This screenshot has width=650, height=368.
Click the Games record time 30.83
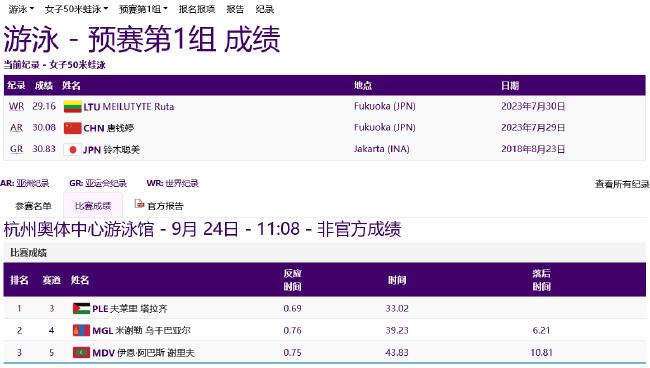tap(44, 148)
